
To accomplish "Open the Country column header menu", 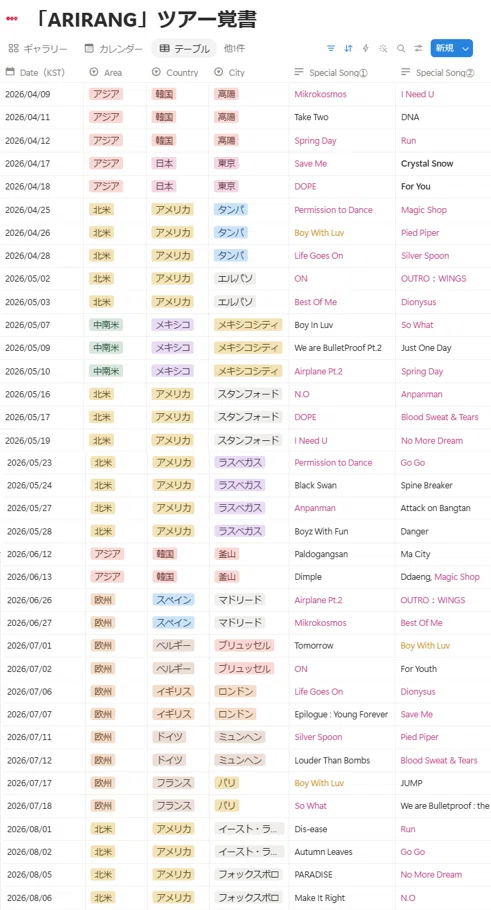I will click(x=175, y=73).
